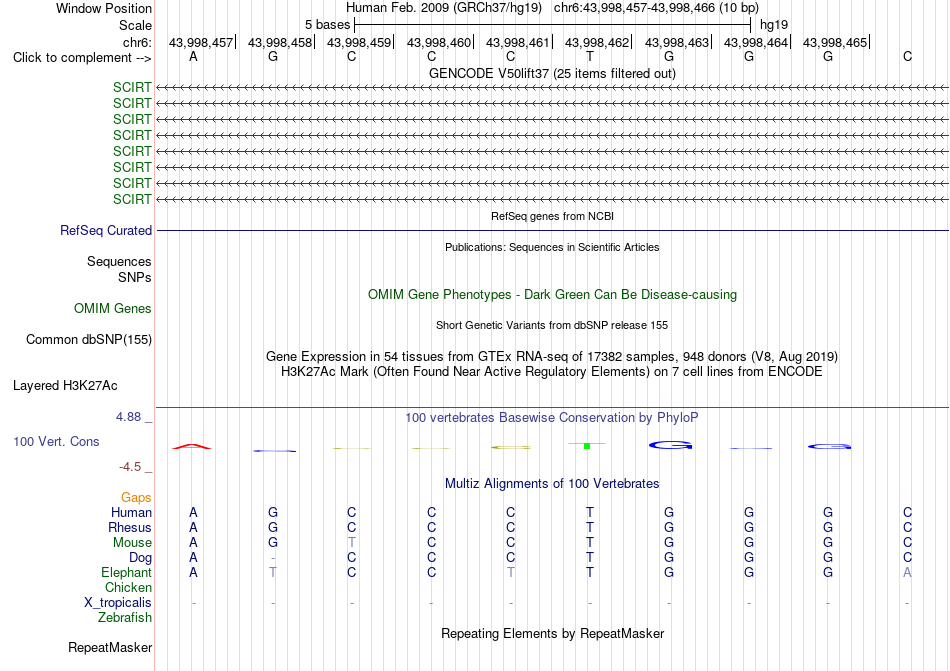Screen dimensions: 950x671
Task: Click the "RefSeq Curated" track label
Action: (106, 231)
